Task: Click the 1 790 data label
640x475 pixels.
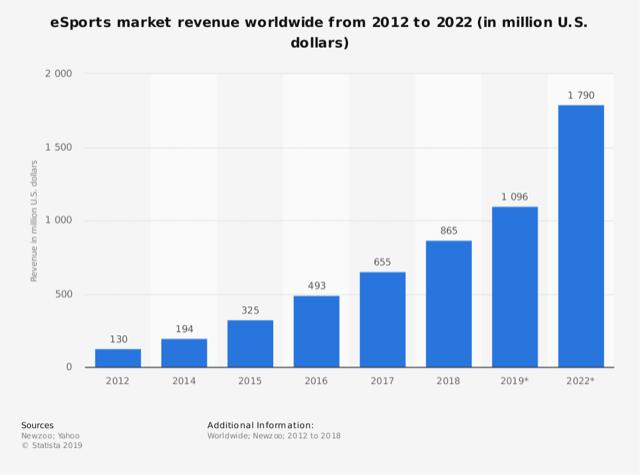Action: coord(581,95)
